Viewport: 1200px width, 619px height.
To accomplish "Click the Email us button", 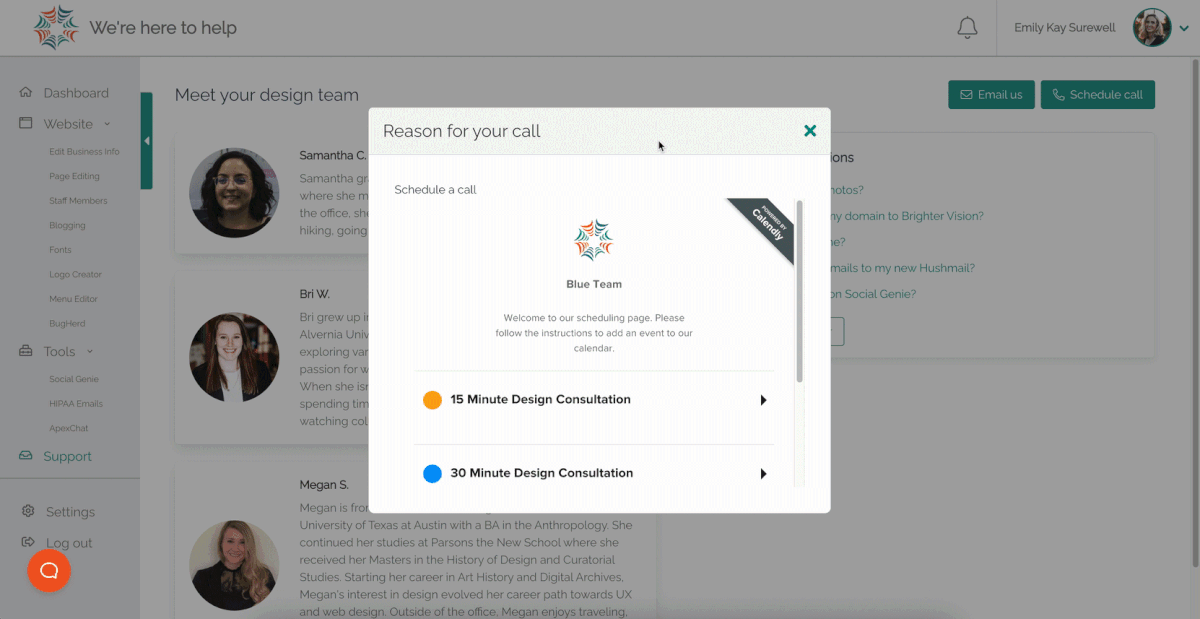I will (x=991, y=94).
